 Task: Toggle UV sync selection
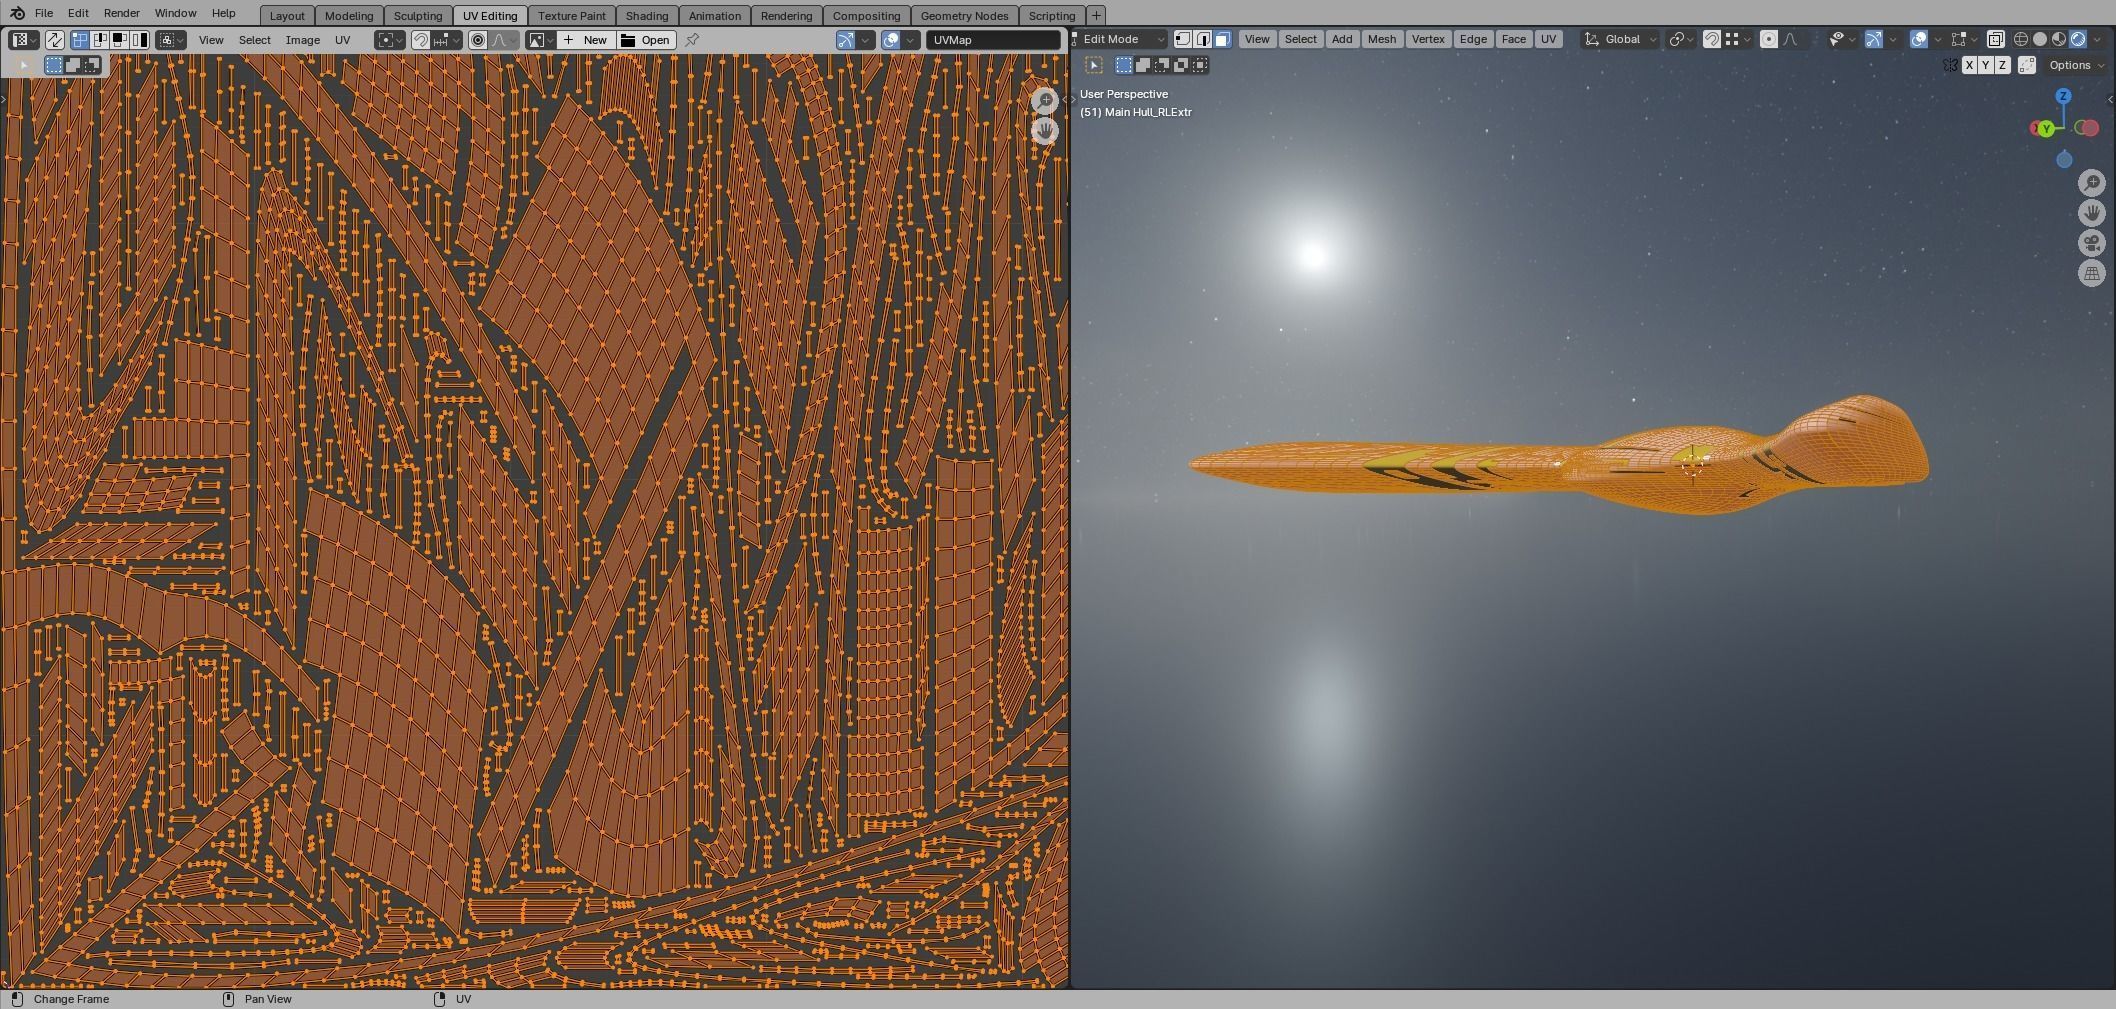pyautogui.click(x=54, y=40)
